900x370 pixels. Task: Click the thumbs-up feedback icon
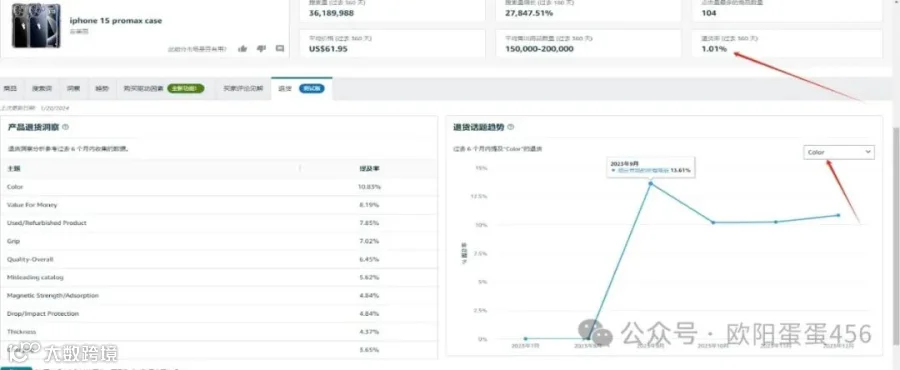(243, 49)
